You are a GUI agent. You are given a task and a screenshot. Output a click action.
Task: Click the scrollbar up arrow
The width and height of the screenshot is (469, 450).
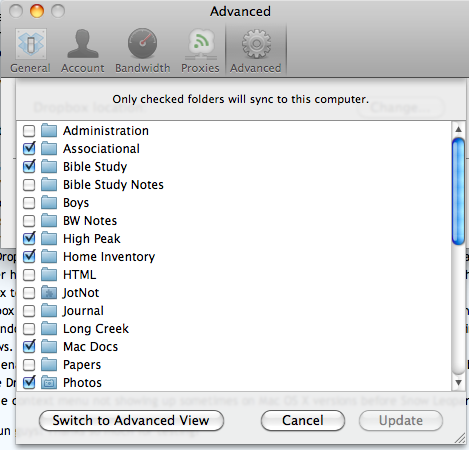[459, 129]
